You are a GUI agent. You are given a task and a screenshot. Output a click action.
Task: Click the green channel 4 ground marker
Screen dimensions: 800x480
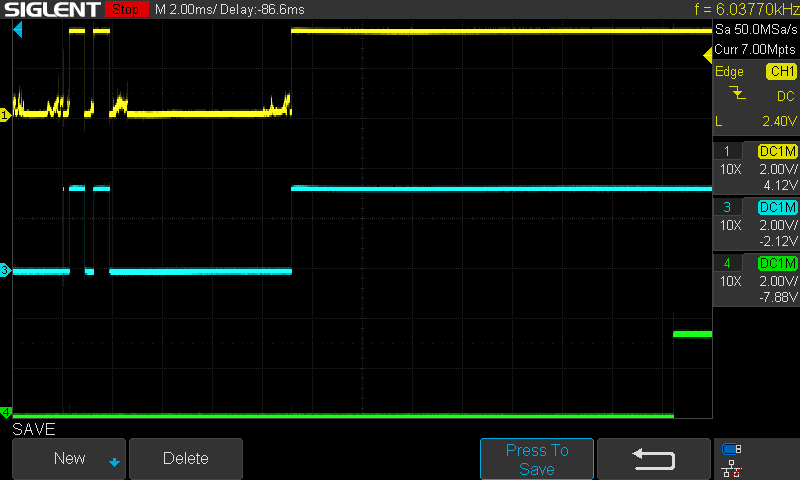pos(6,412)
